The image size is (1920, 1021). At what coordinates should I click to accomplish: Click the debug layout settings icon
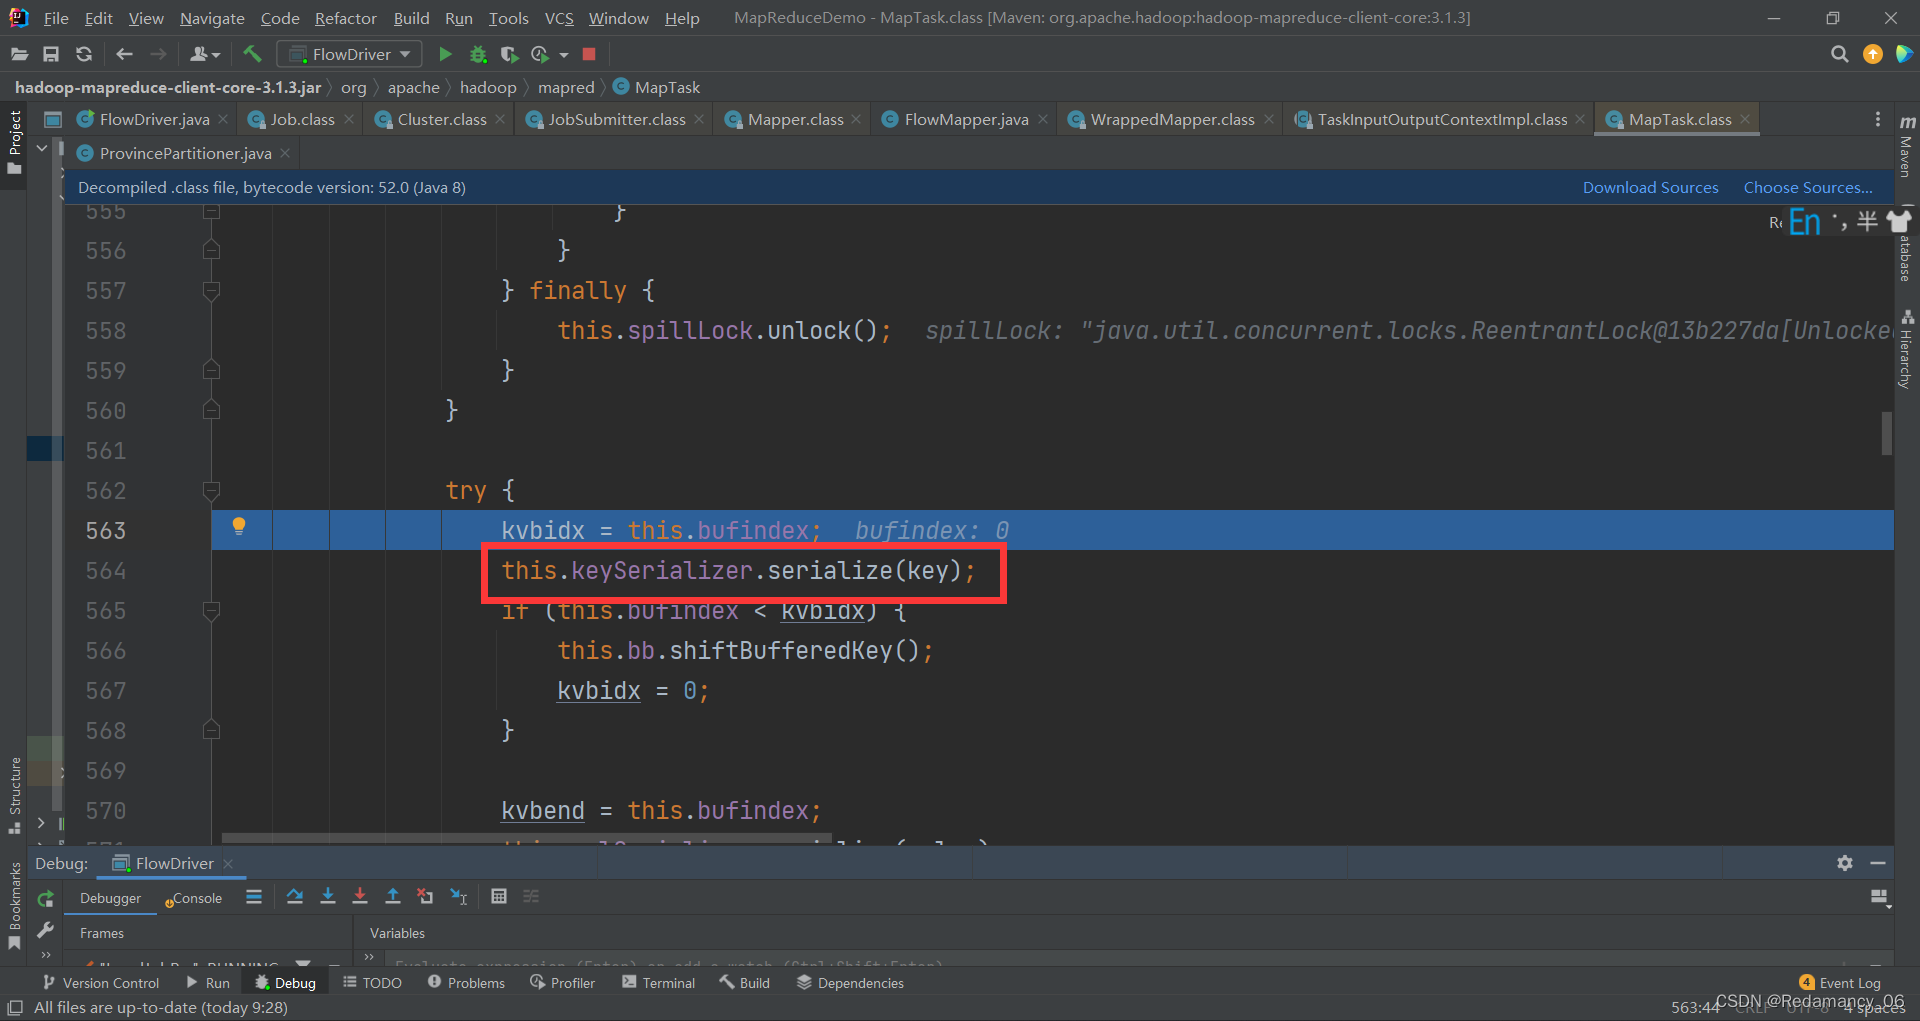pos(1880,898)
